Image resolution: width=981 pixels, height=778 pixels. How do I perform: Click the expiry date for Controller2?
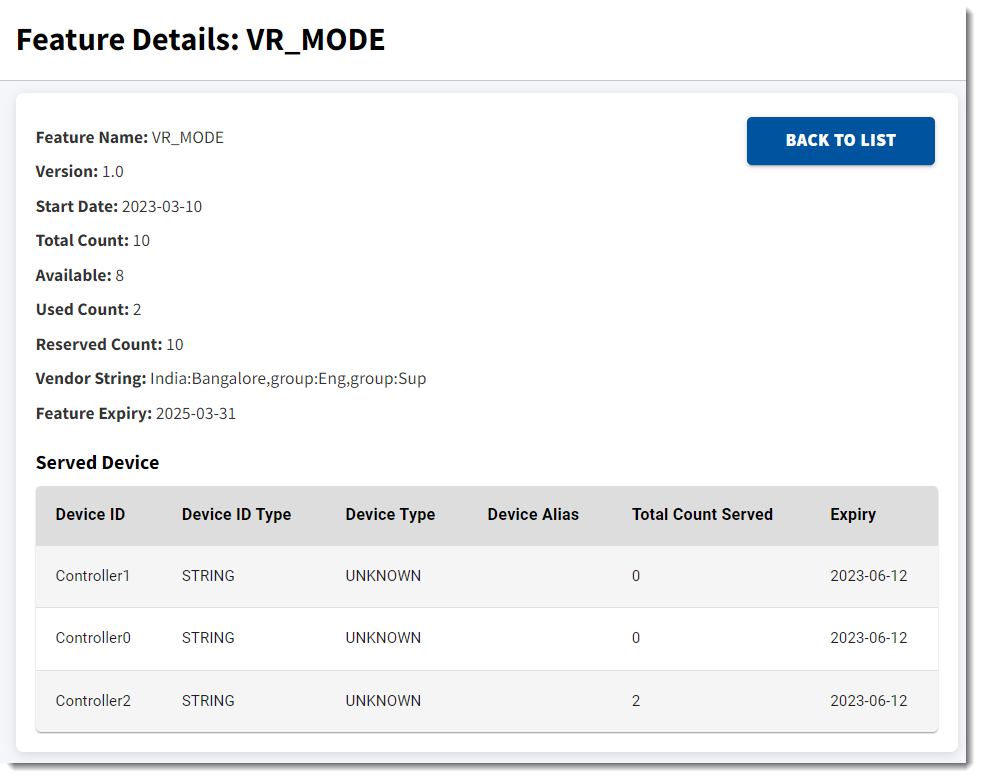click(868, 701)
